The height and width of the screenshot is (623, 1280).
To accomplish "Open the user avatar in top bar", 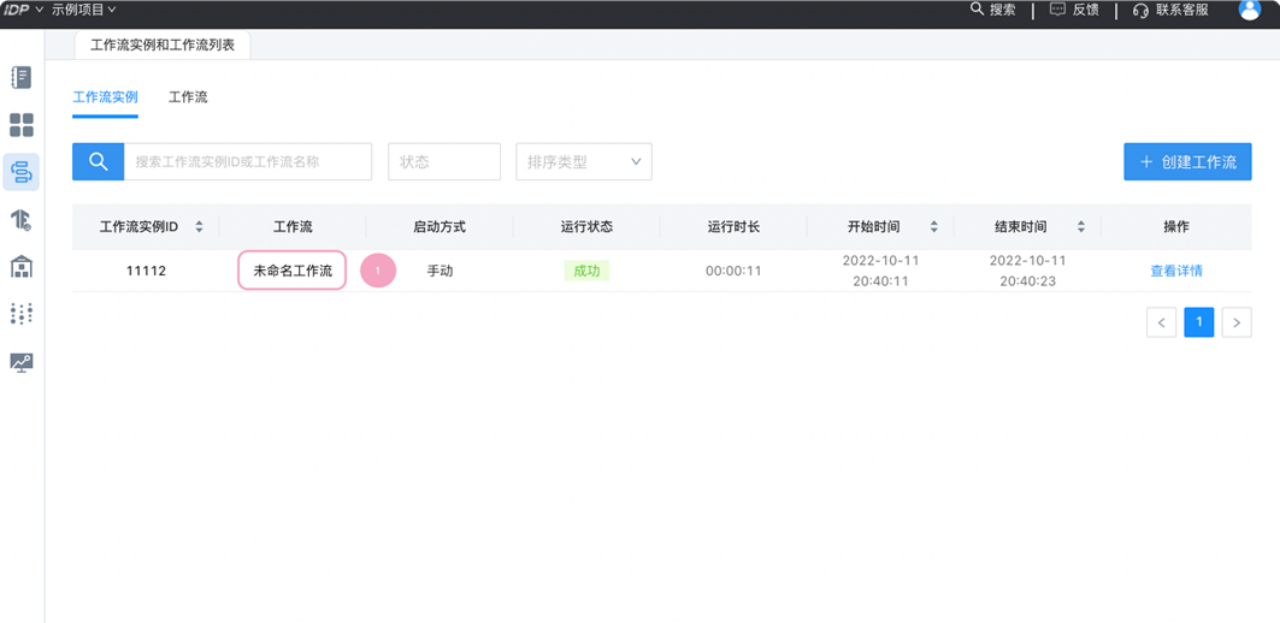I will tap(1249, 10).
